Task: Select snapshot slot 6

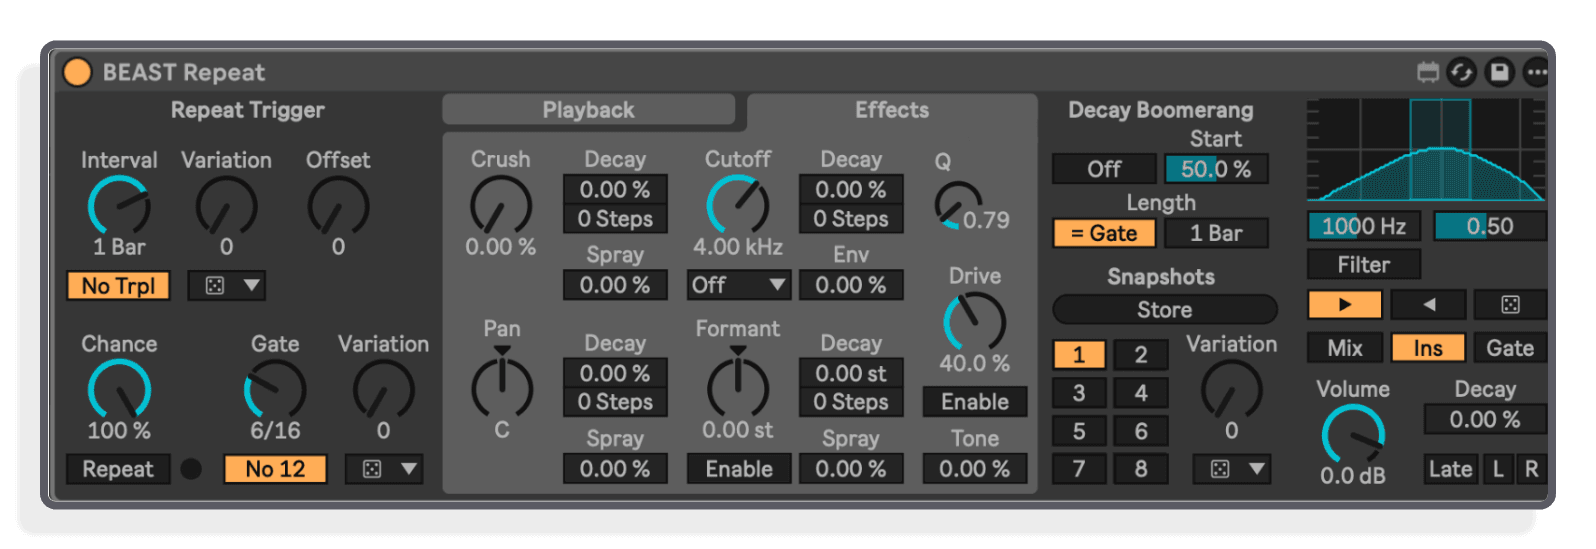Action: coord(1141,431)
